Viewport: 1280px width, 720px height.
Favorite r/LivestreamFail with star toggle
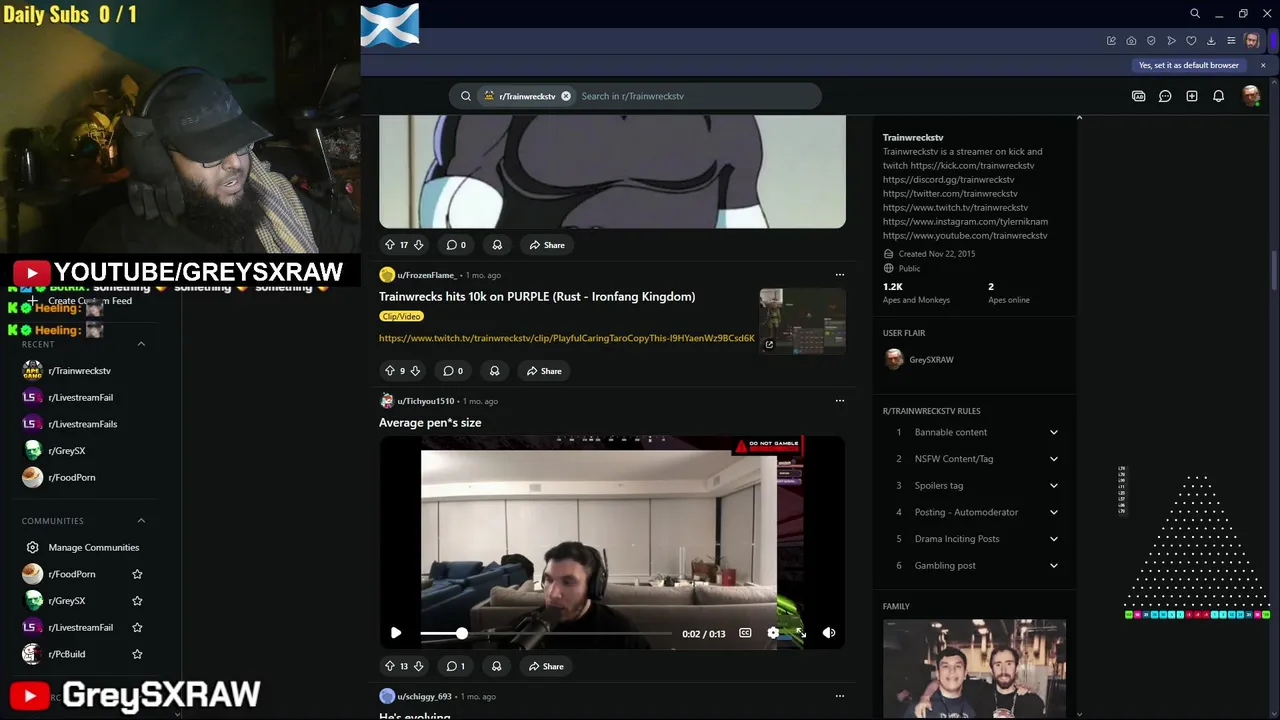click(x=137, y=628)
